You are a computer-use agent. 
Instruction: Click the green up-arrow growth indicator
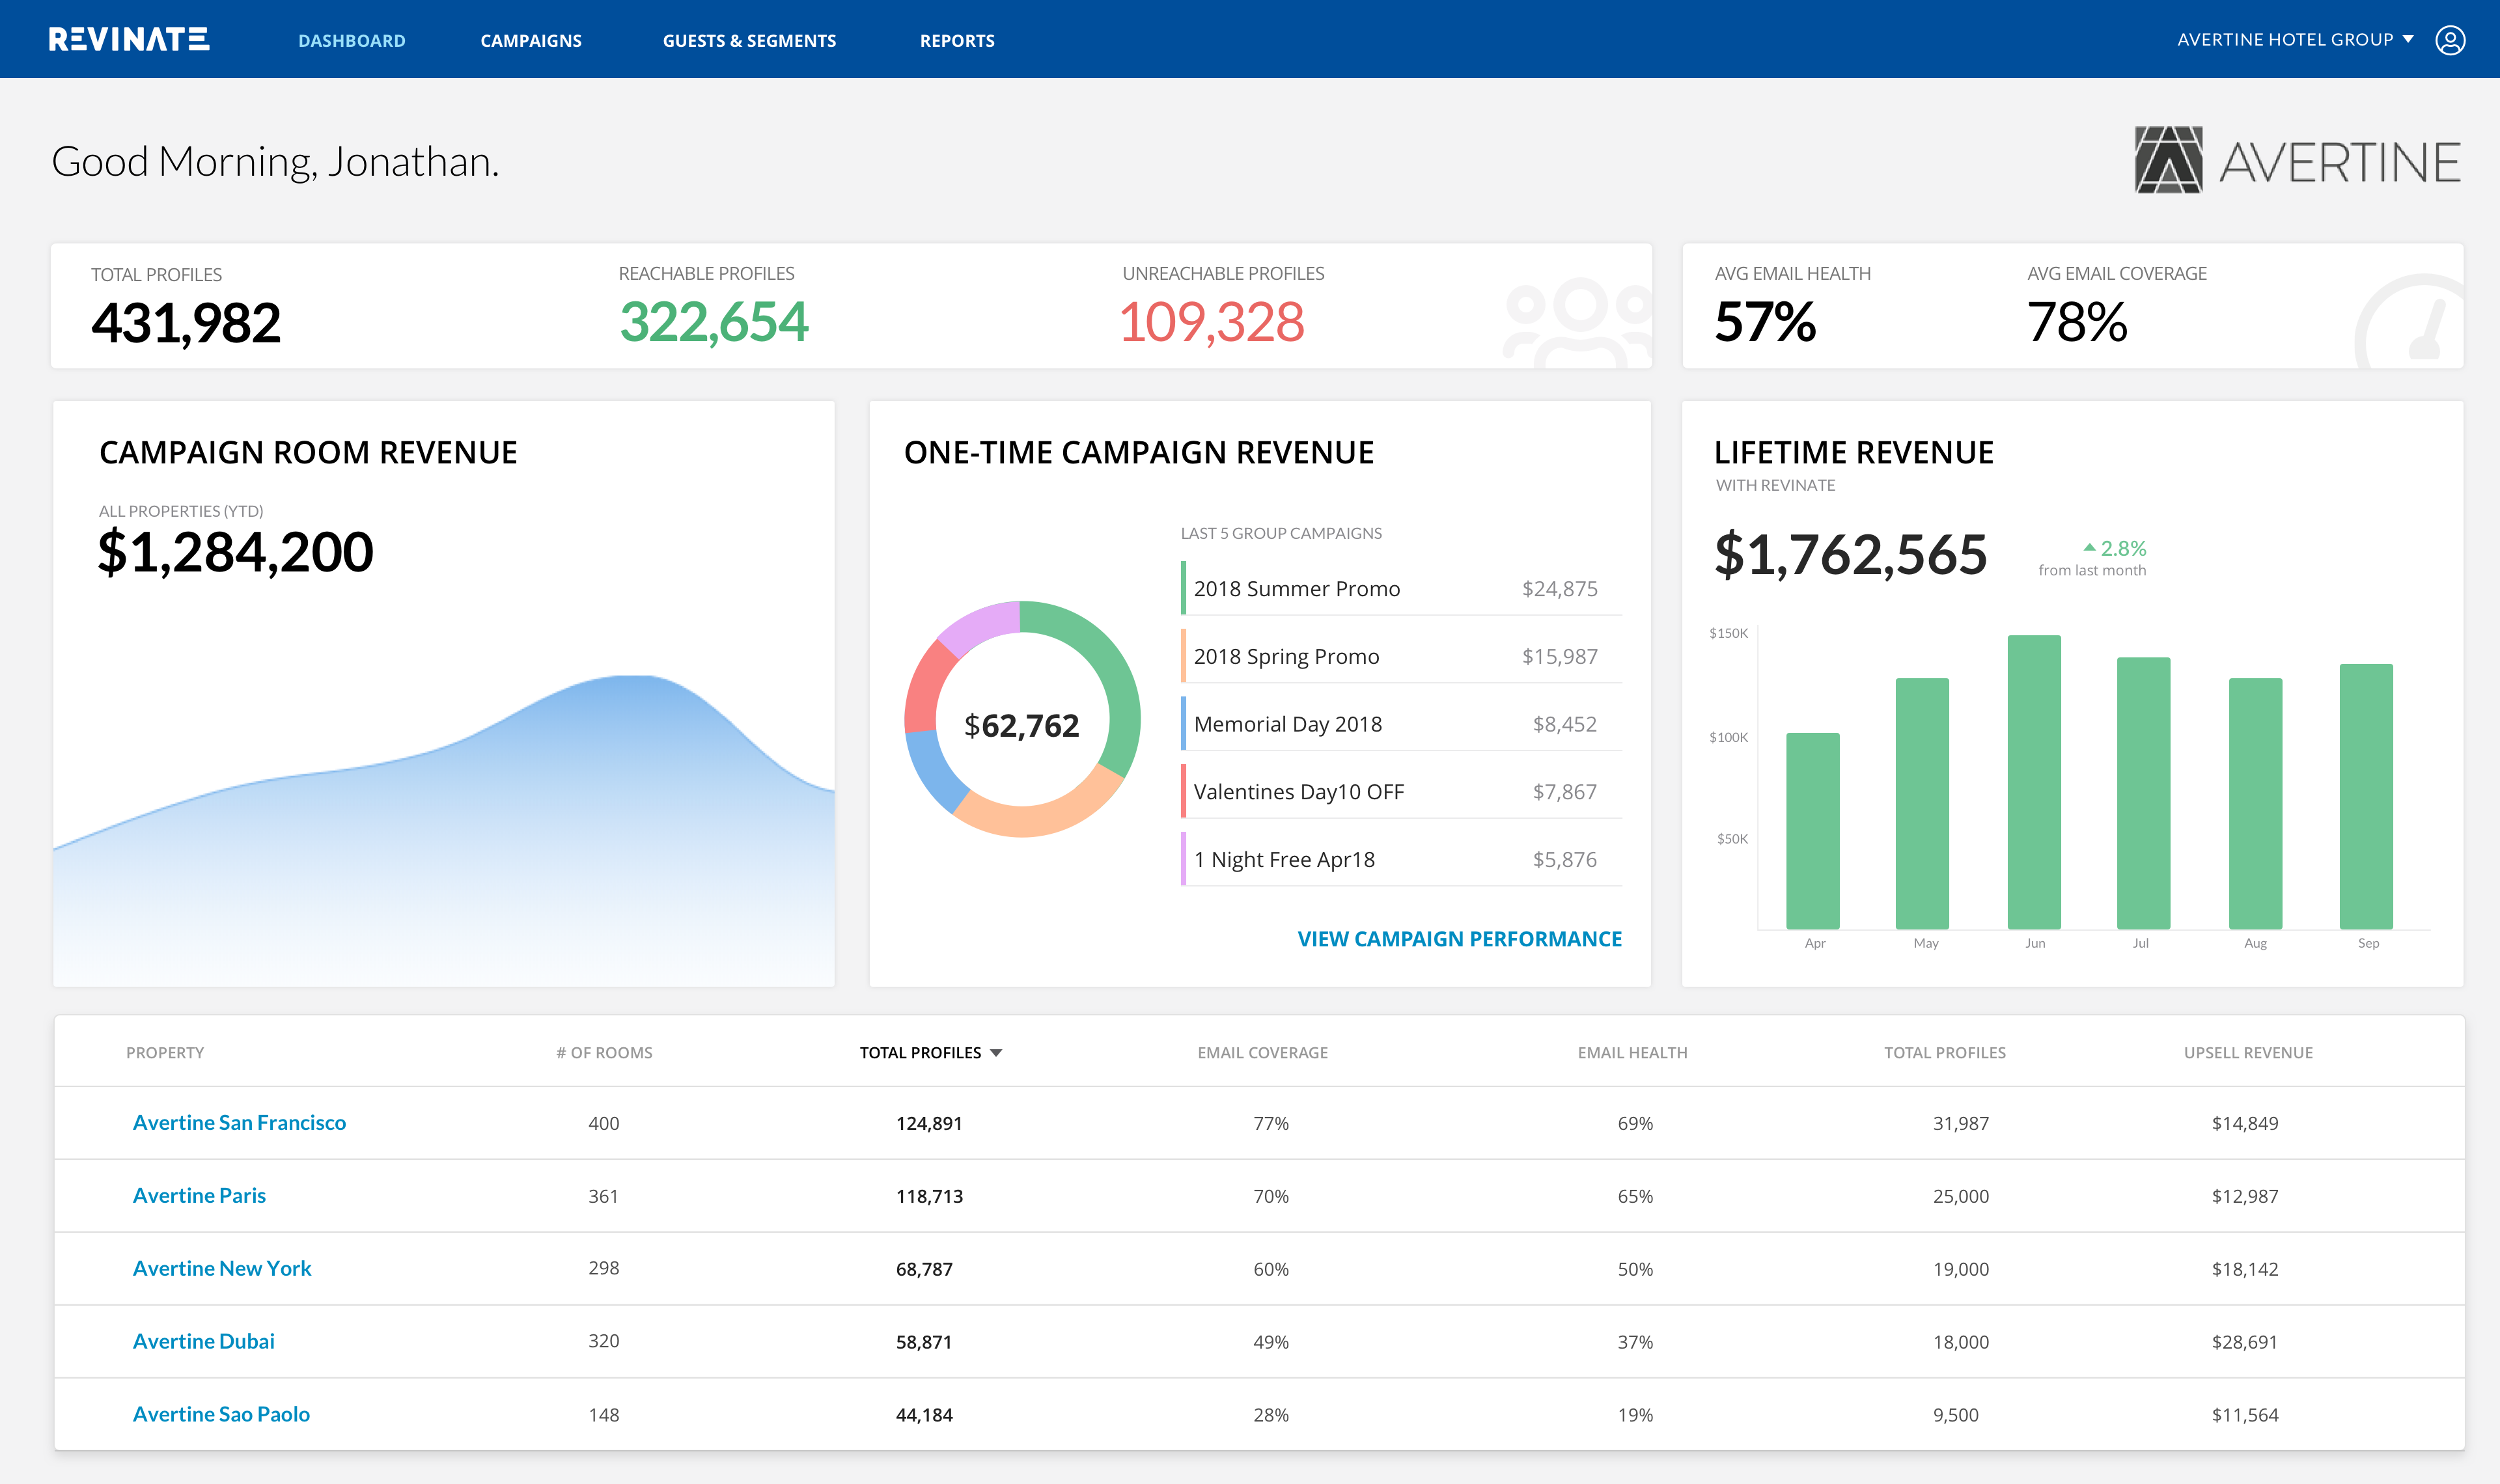[x=2089, y=548]
